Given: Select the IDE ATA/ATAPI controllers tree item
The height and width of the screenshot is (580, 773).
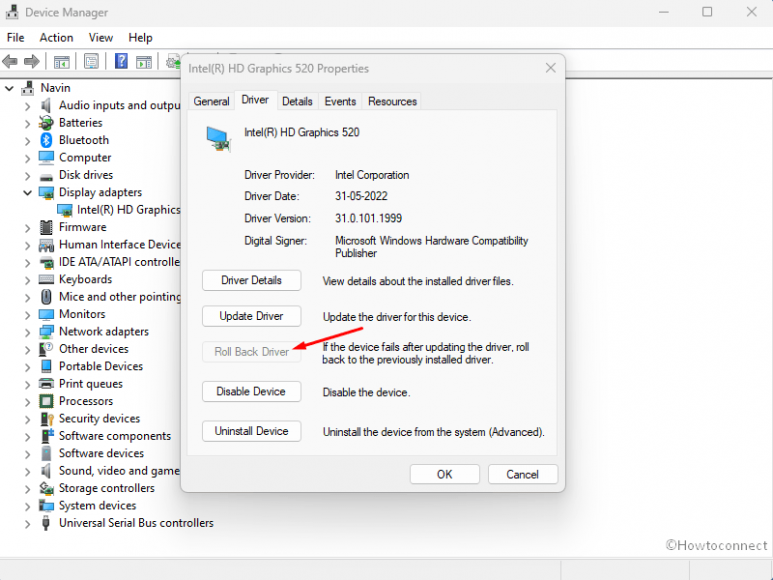Looking at the screenshot, I should click(x=119, y=262).
